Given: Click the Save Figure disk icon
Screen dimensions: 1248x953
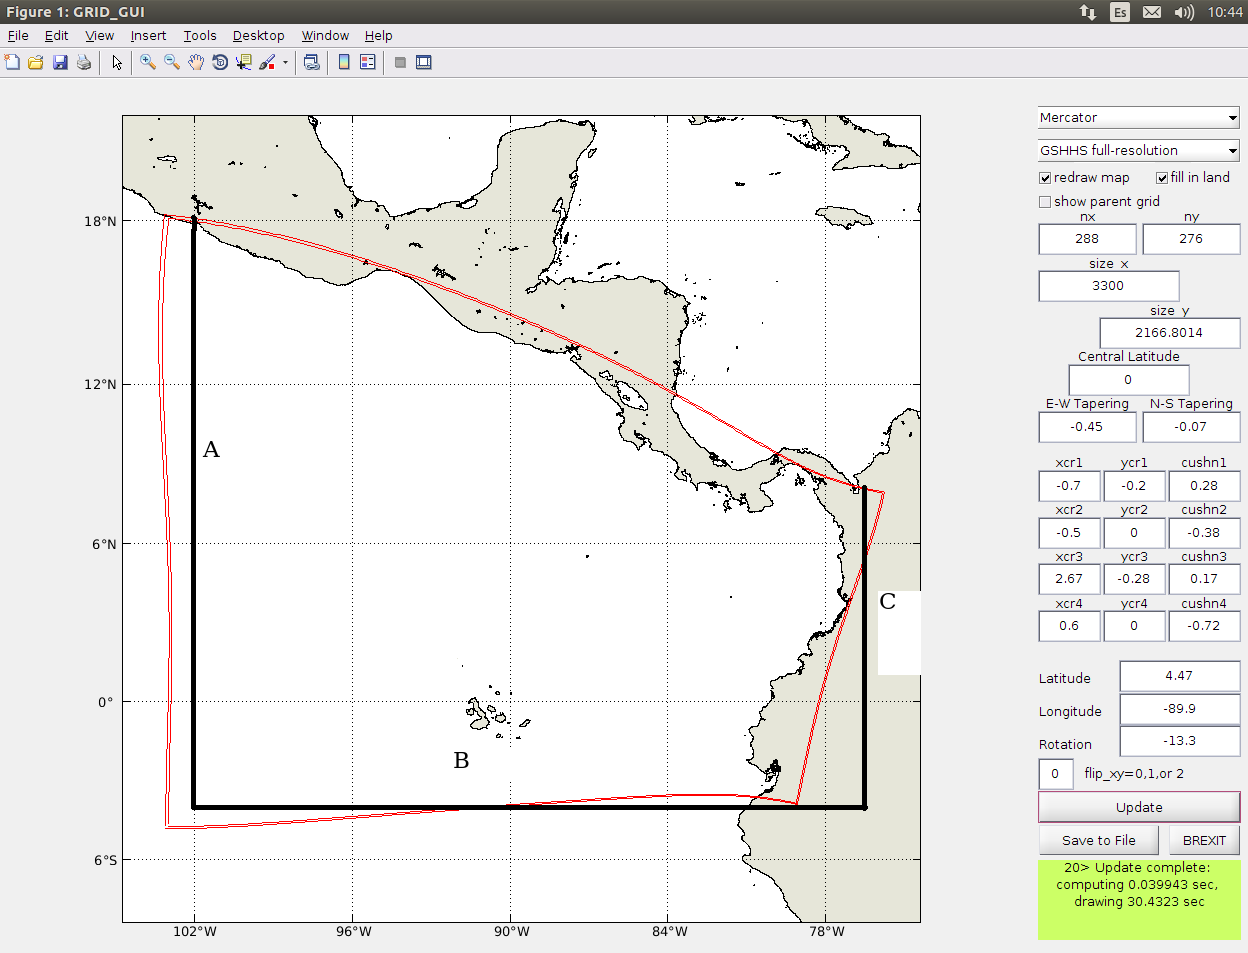Looking at the screenshot, I should tap(60, 63).
